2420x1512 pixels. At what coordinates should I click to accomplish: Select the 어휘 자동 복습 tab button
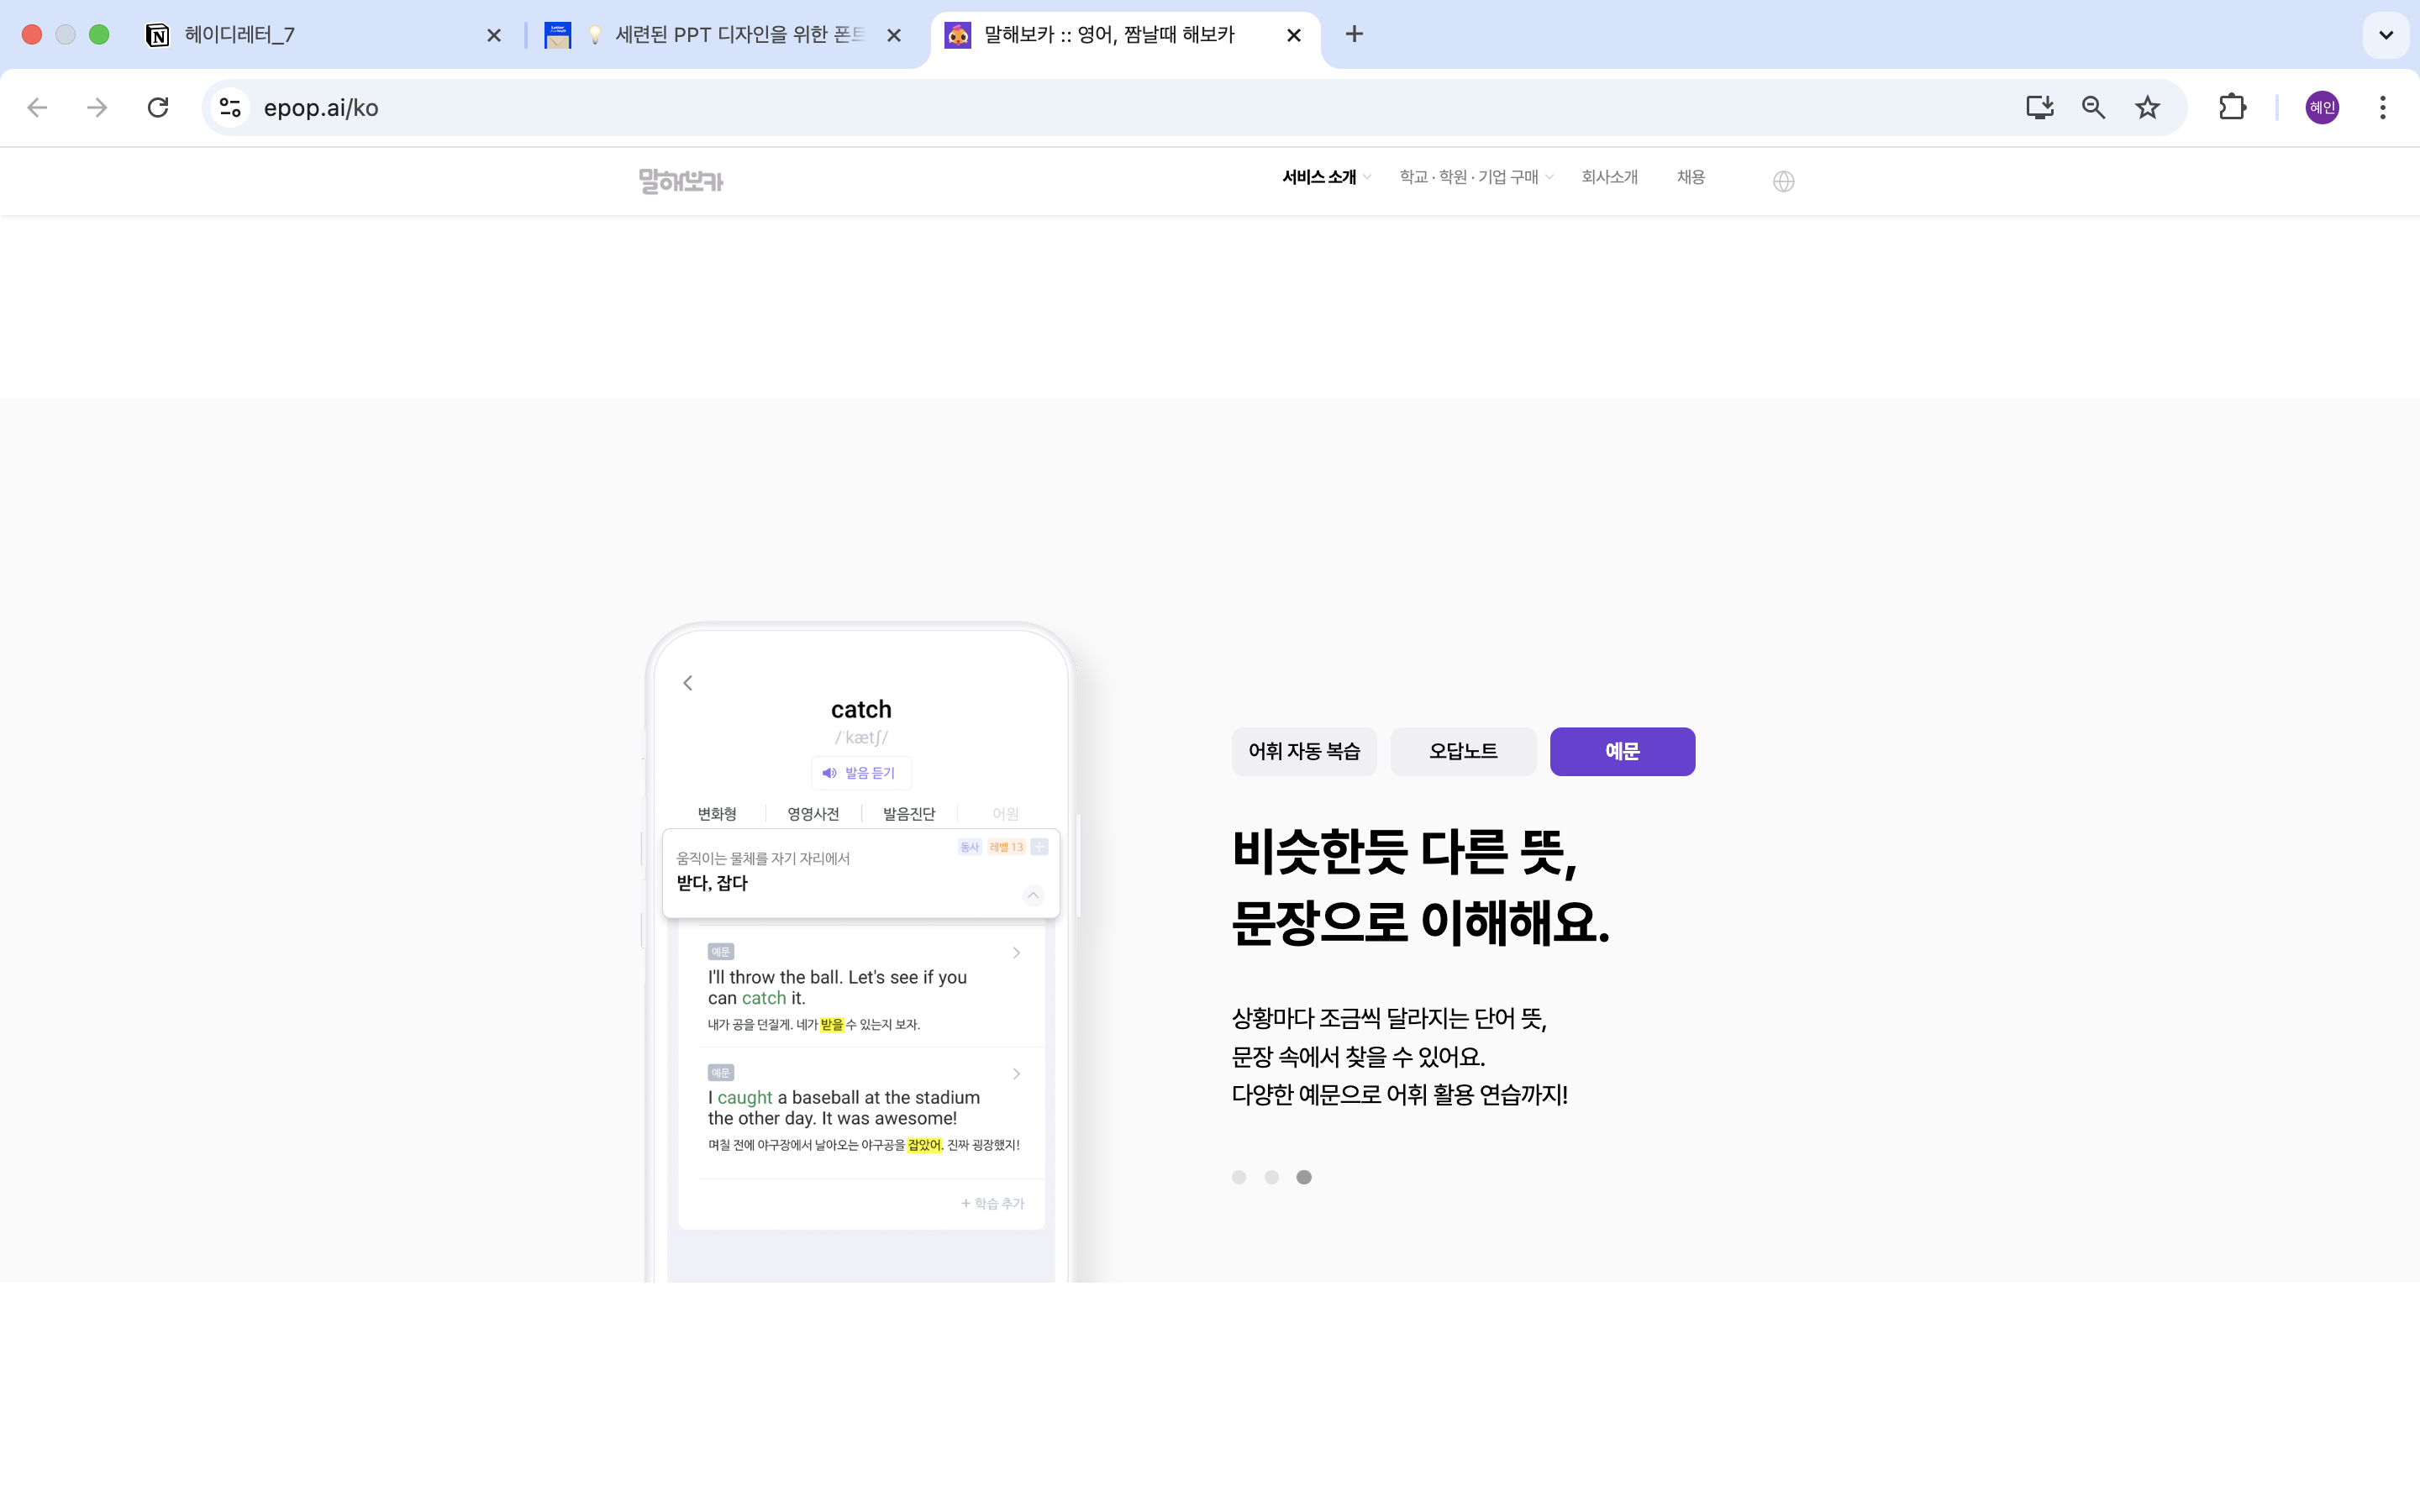[1304, 751]
